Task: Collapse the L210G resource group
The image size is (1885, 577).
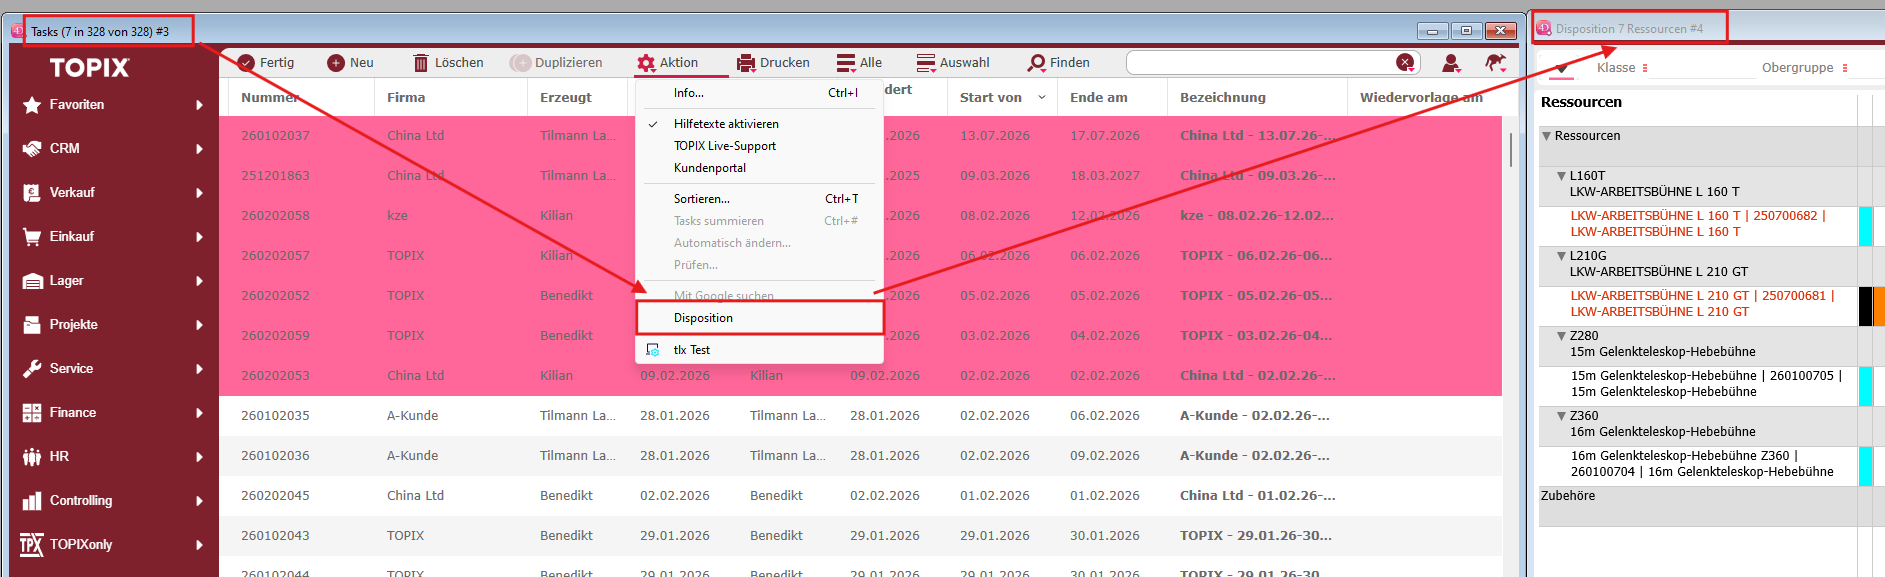Action: (x=1562, y=256)
